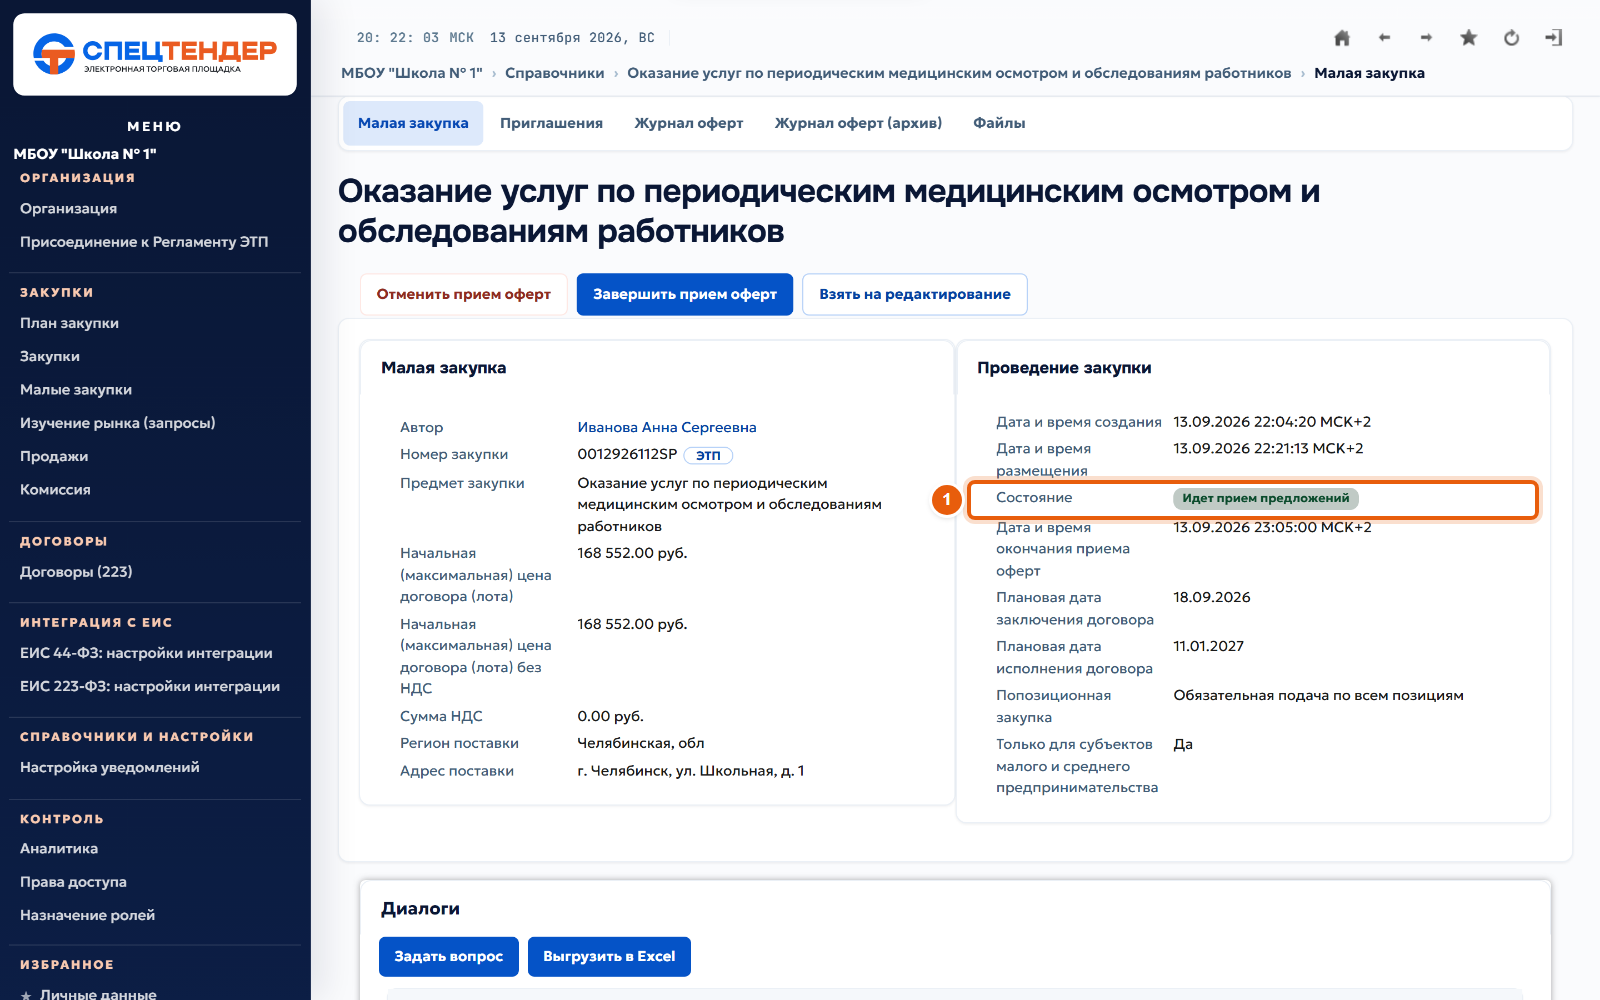
Task: Click the Идет прием предложений status badge
Action: tap(1265, 498)
